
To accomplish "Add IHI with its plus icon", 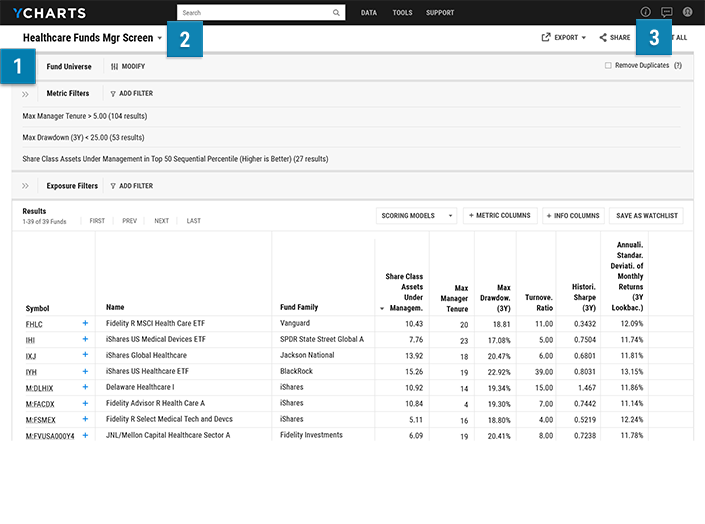I will (x=85, y=339).
